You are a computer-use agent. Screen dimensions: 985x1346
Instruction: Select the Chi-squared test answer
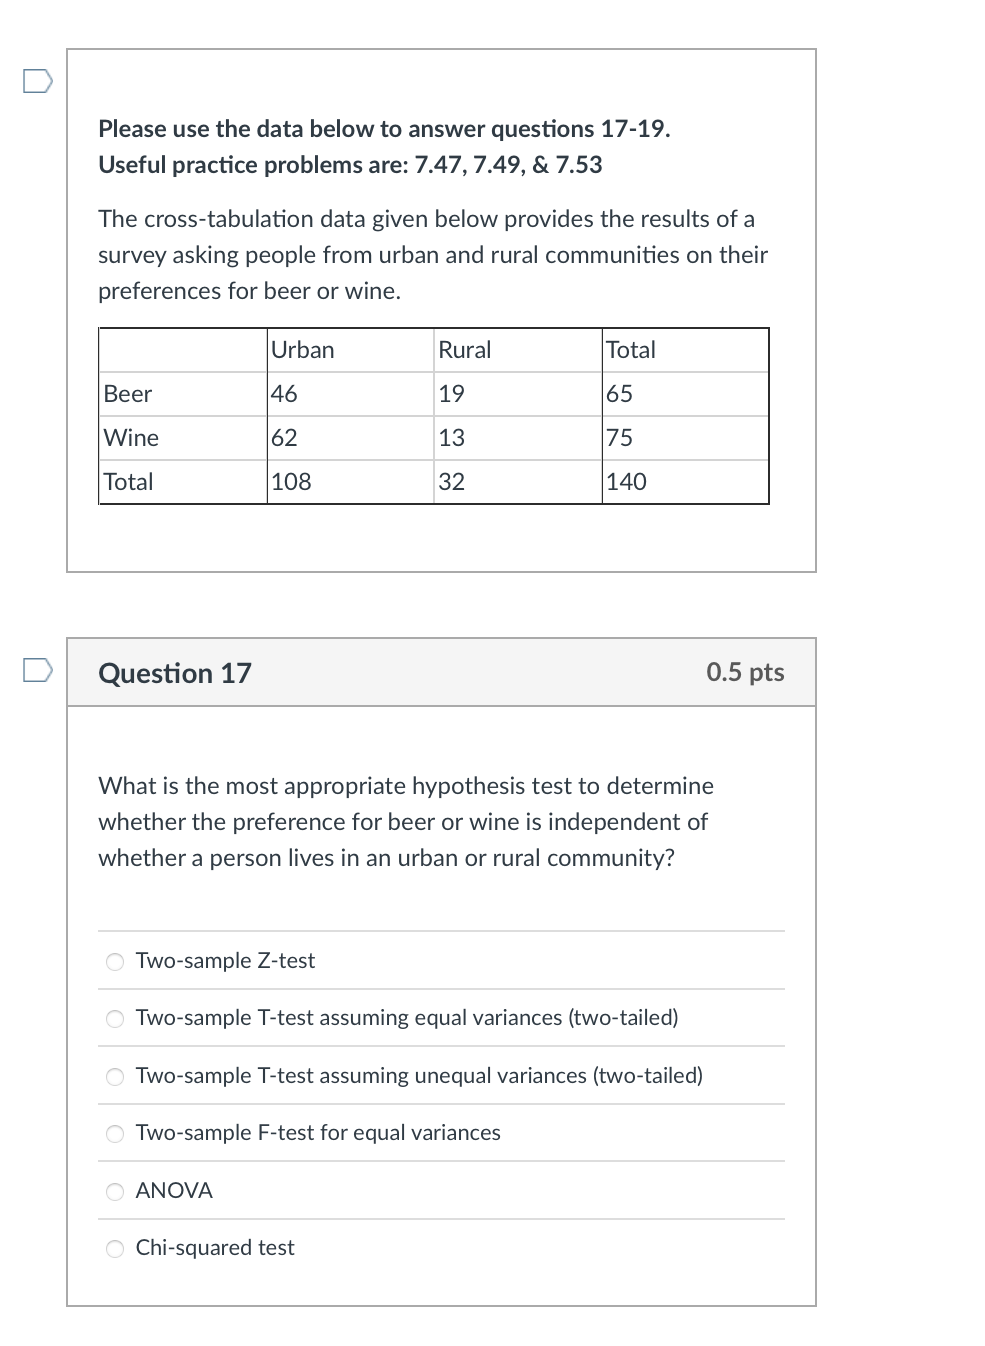(115, 1248)
